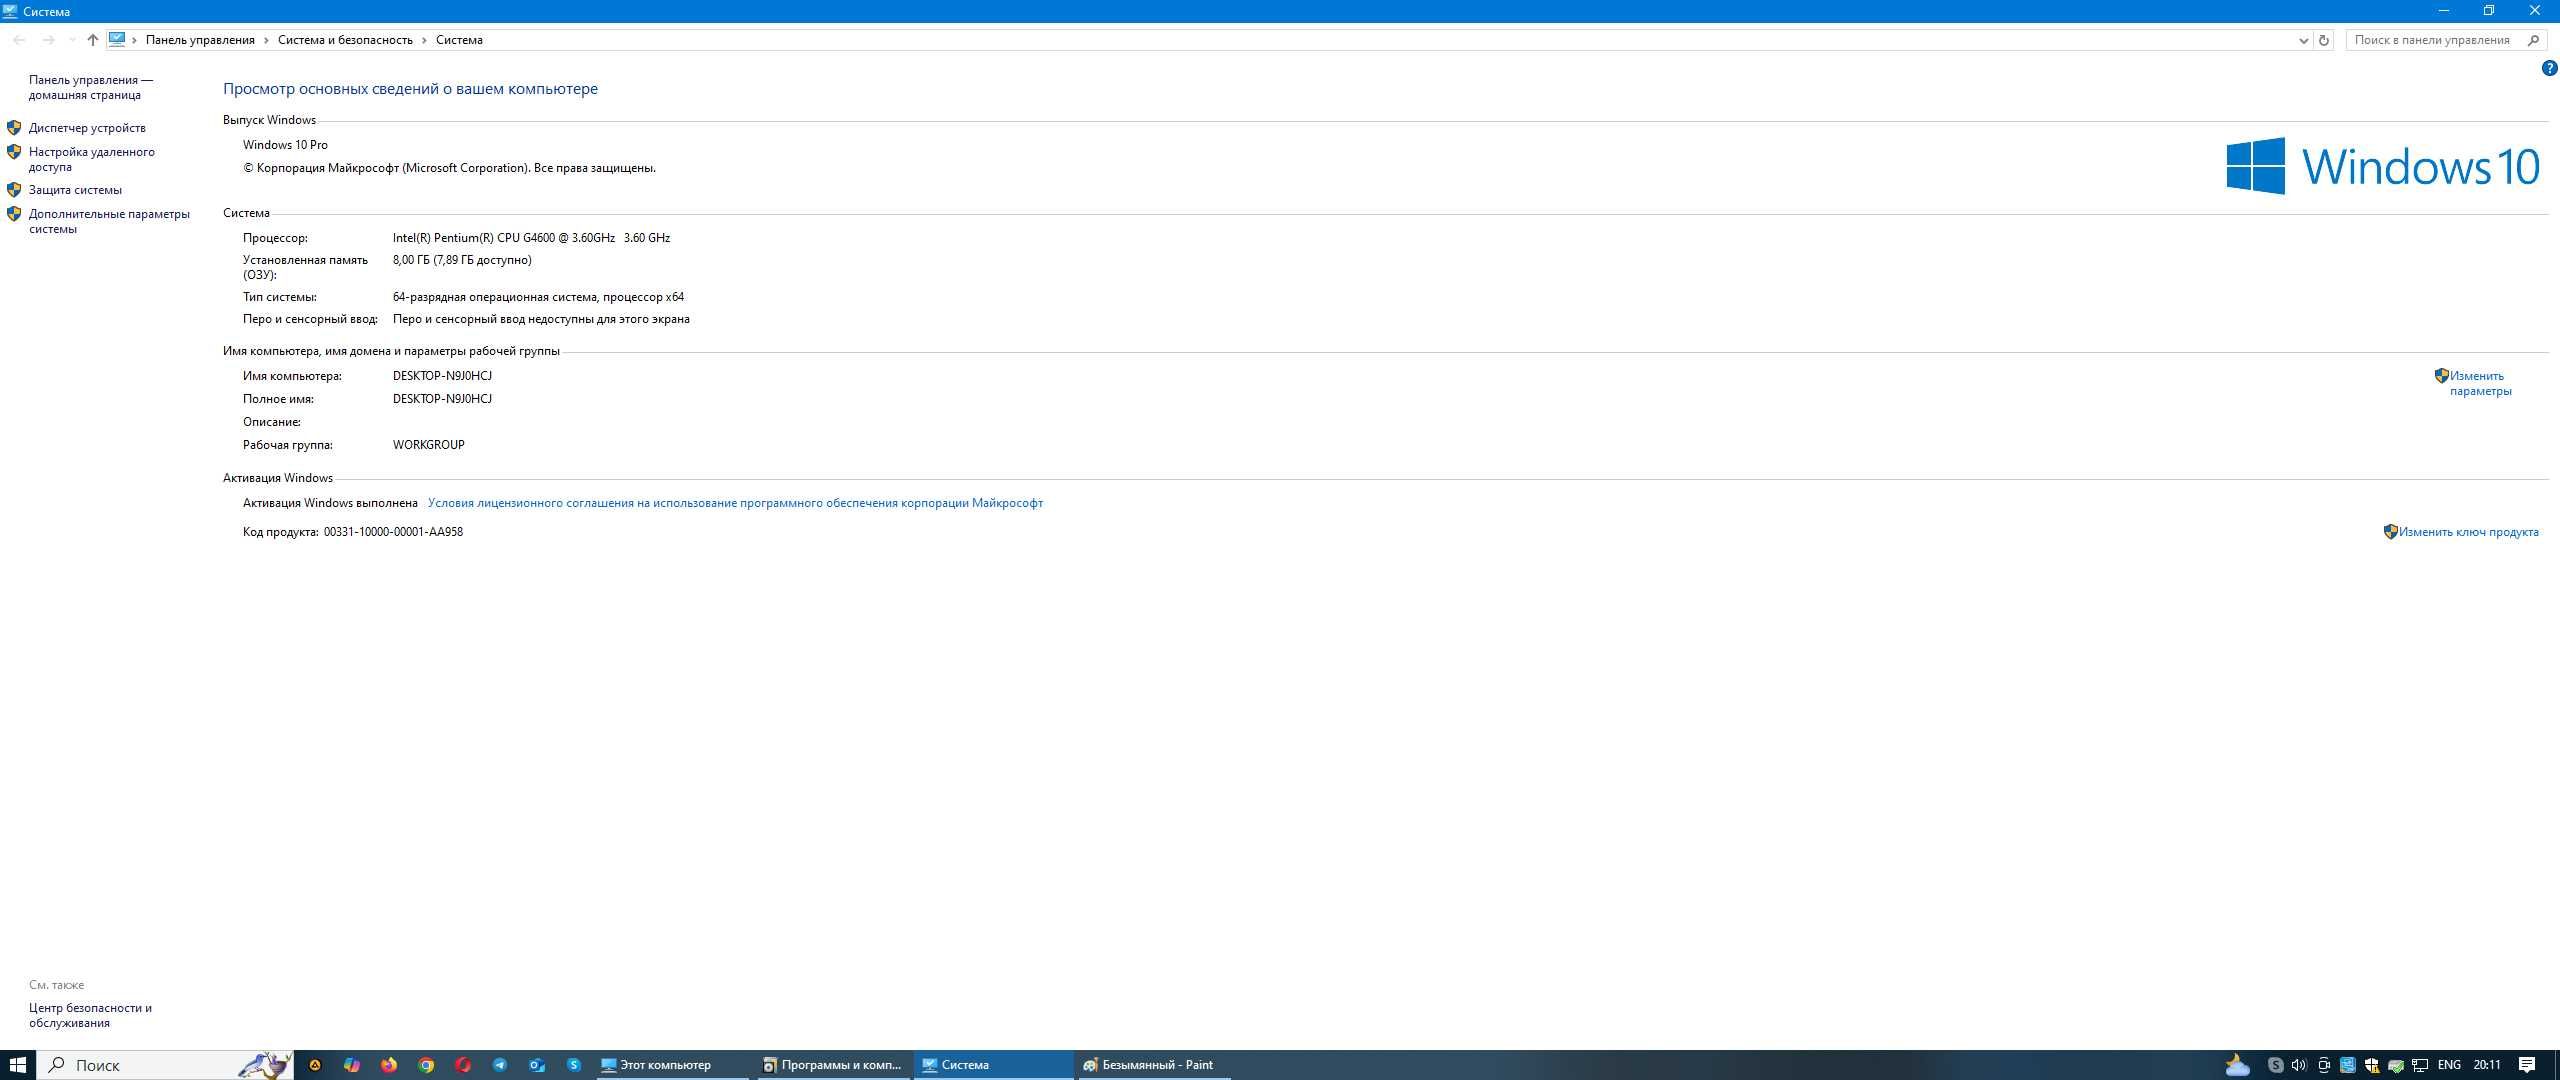Click installed memory value 8,00 ГБ
Viewport: 2560px width, 1080px height.
click(462, 260)
